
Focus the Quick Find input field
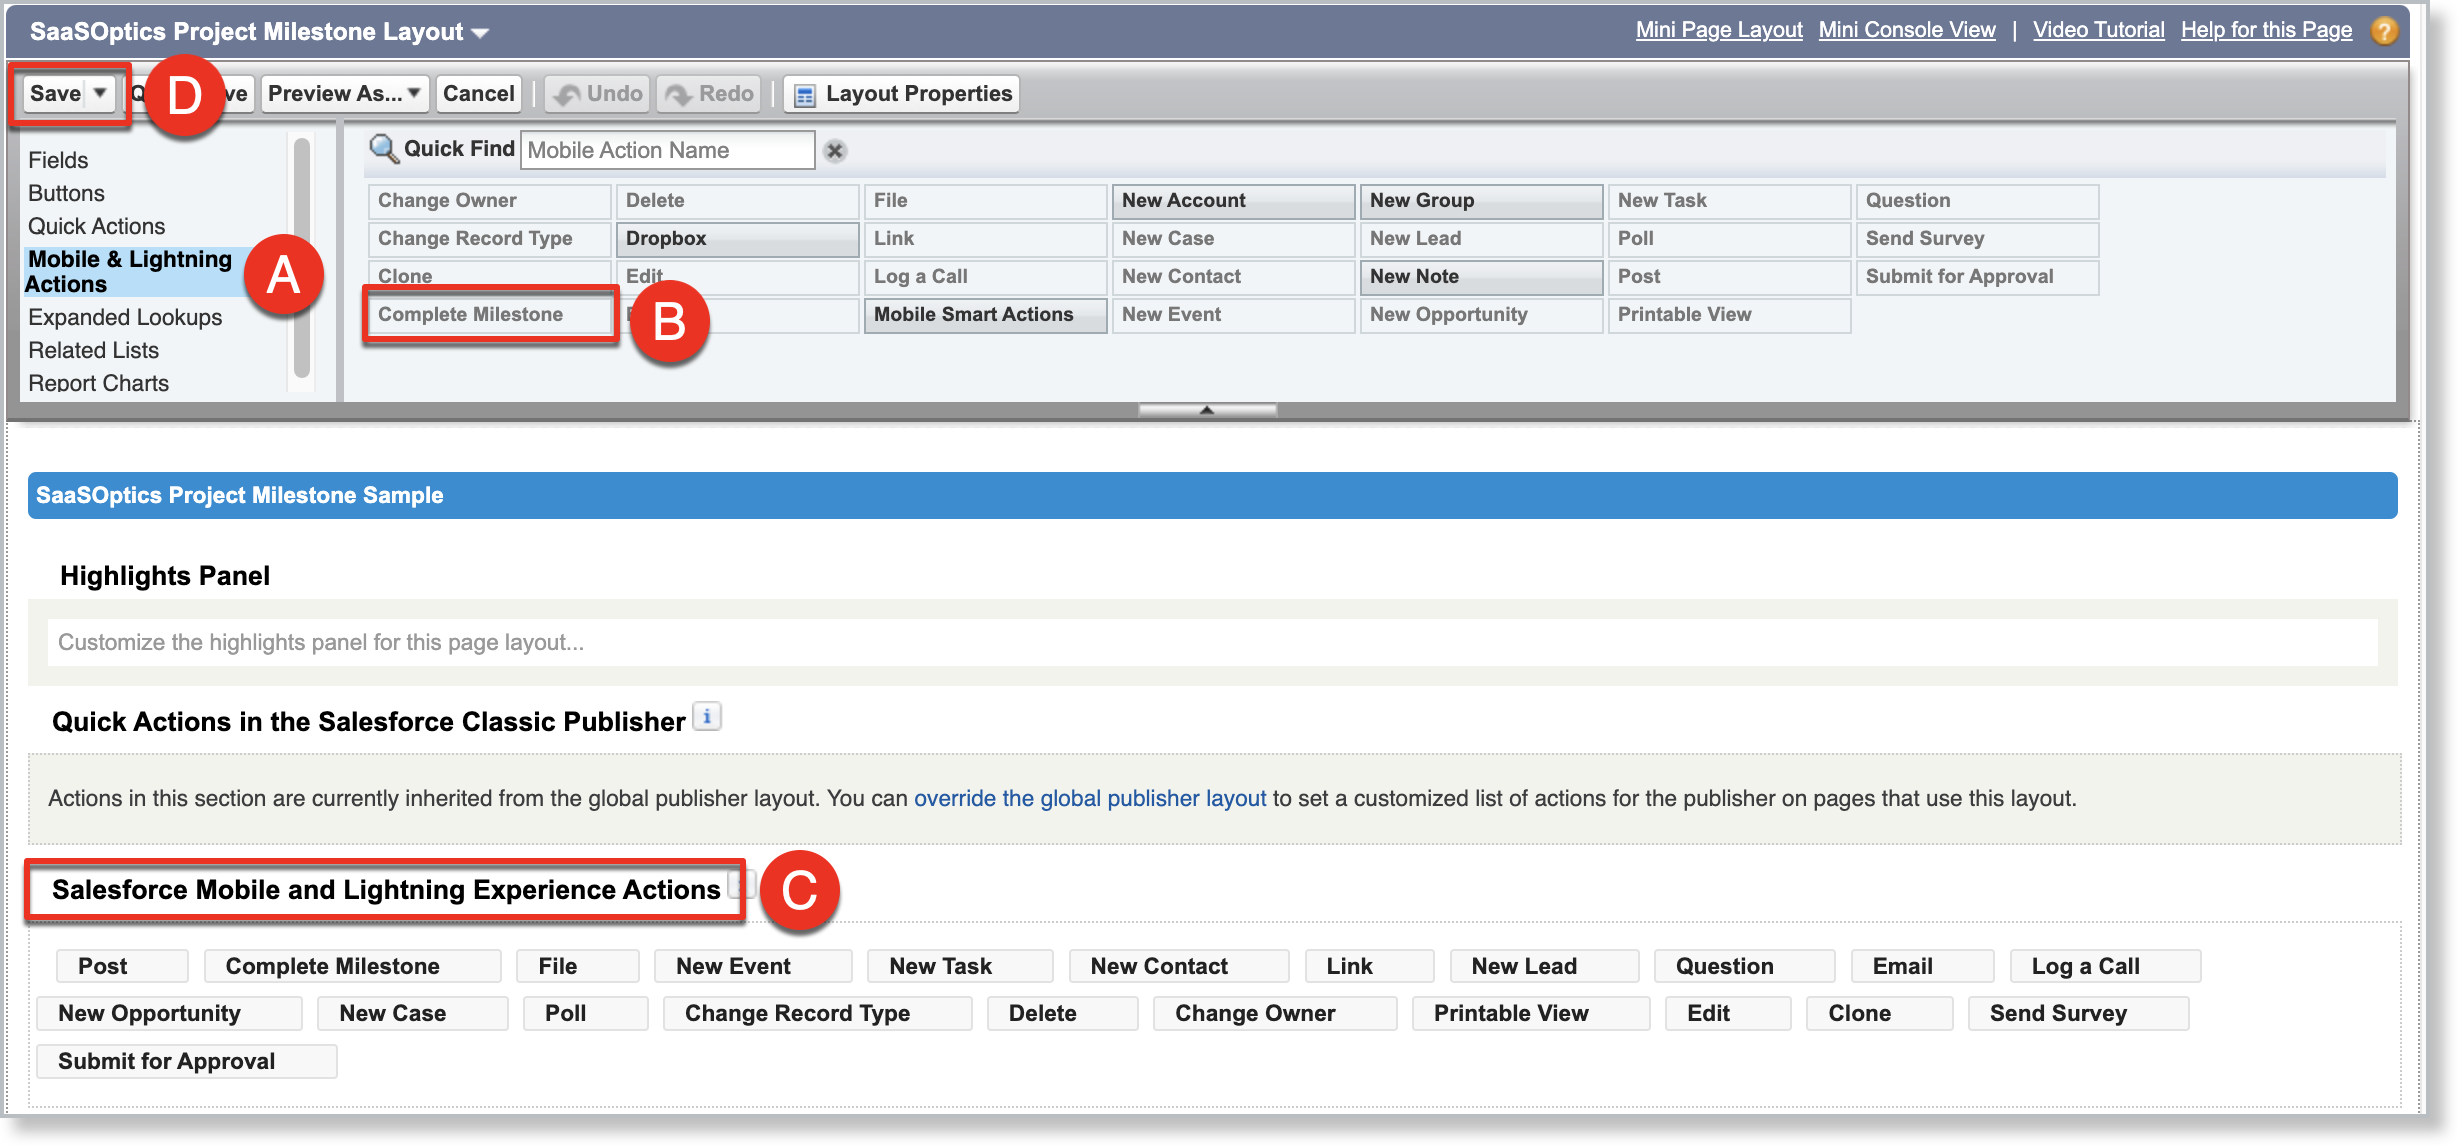point(667,150)
